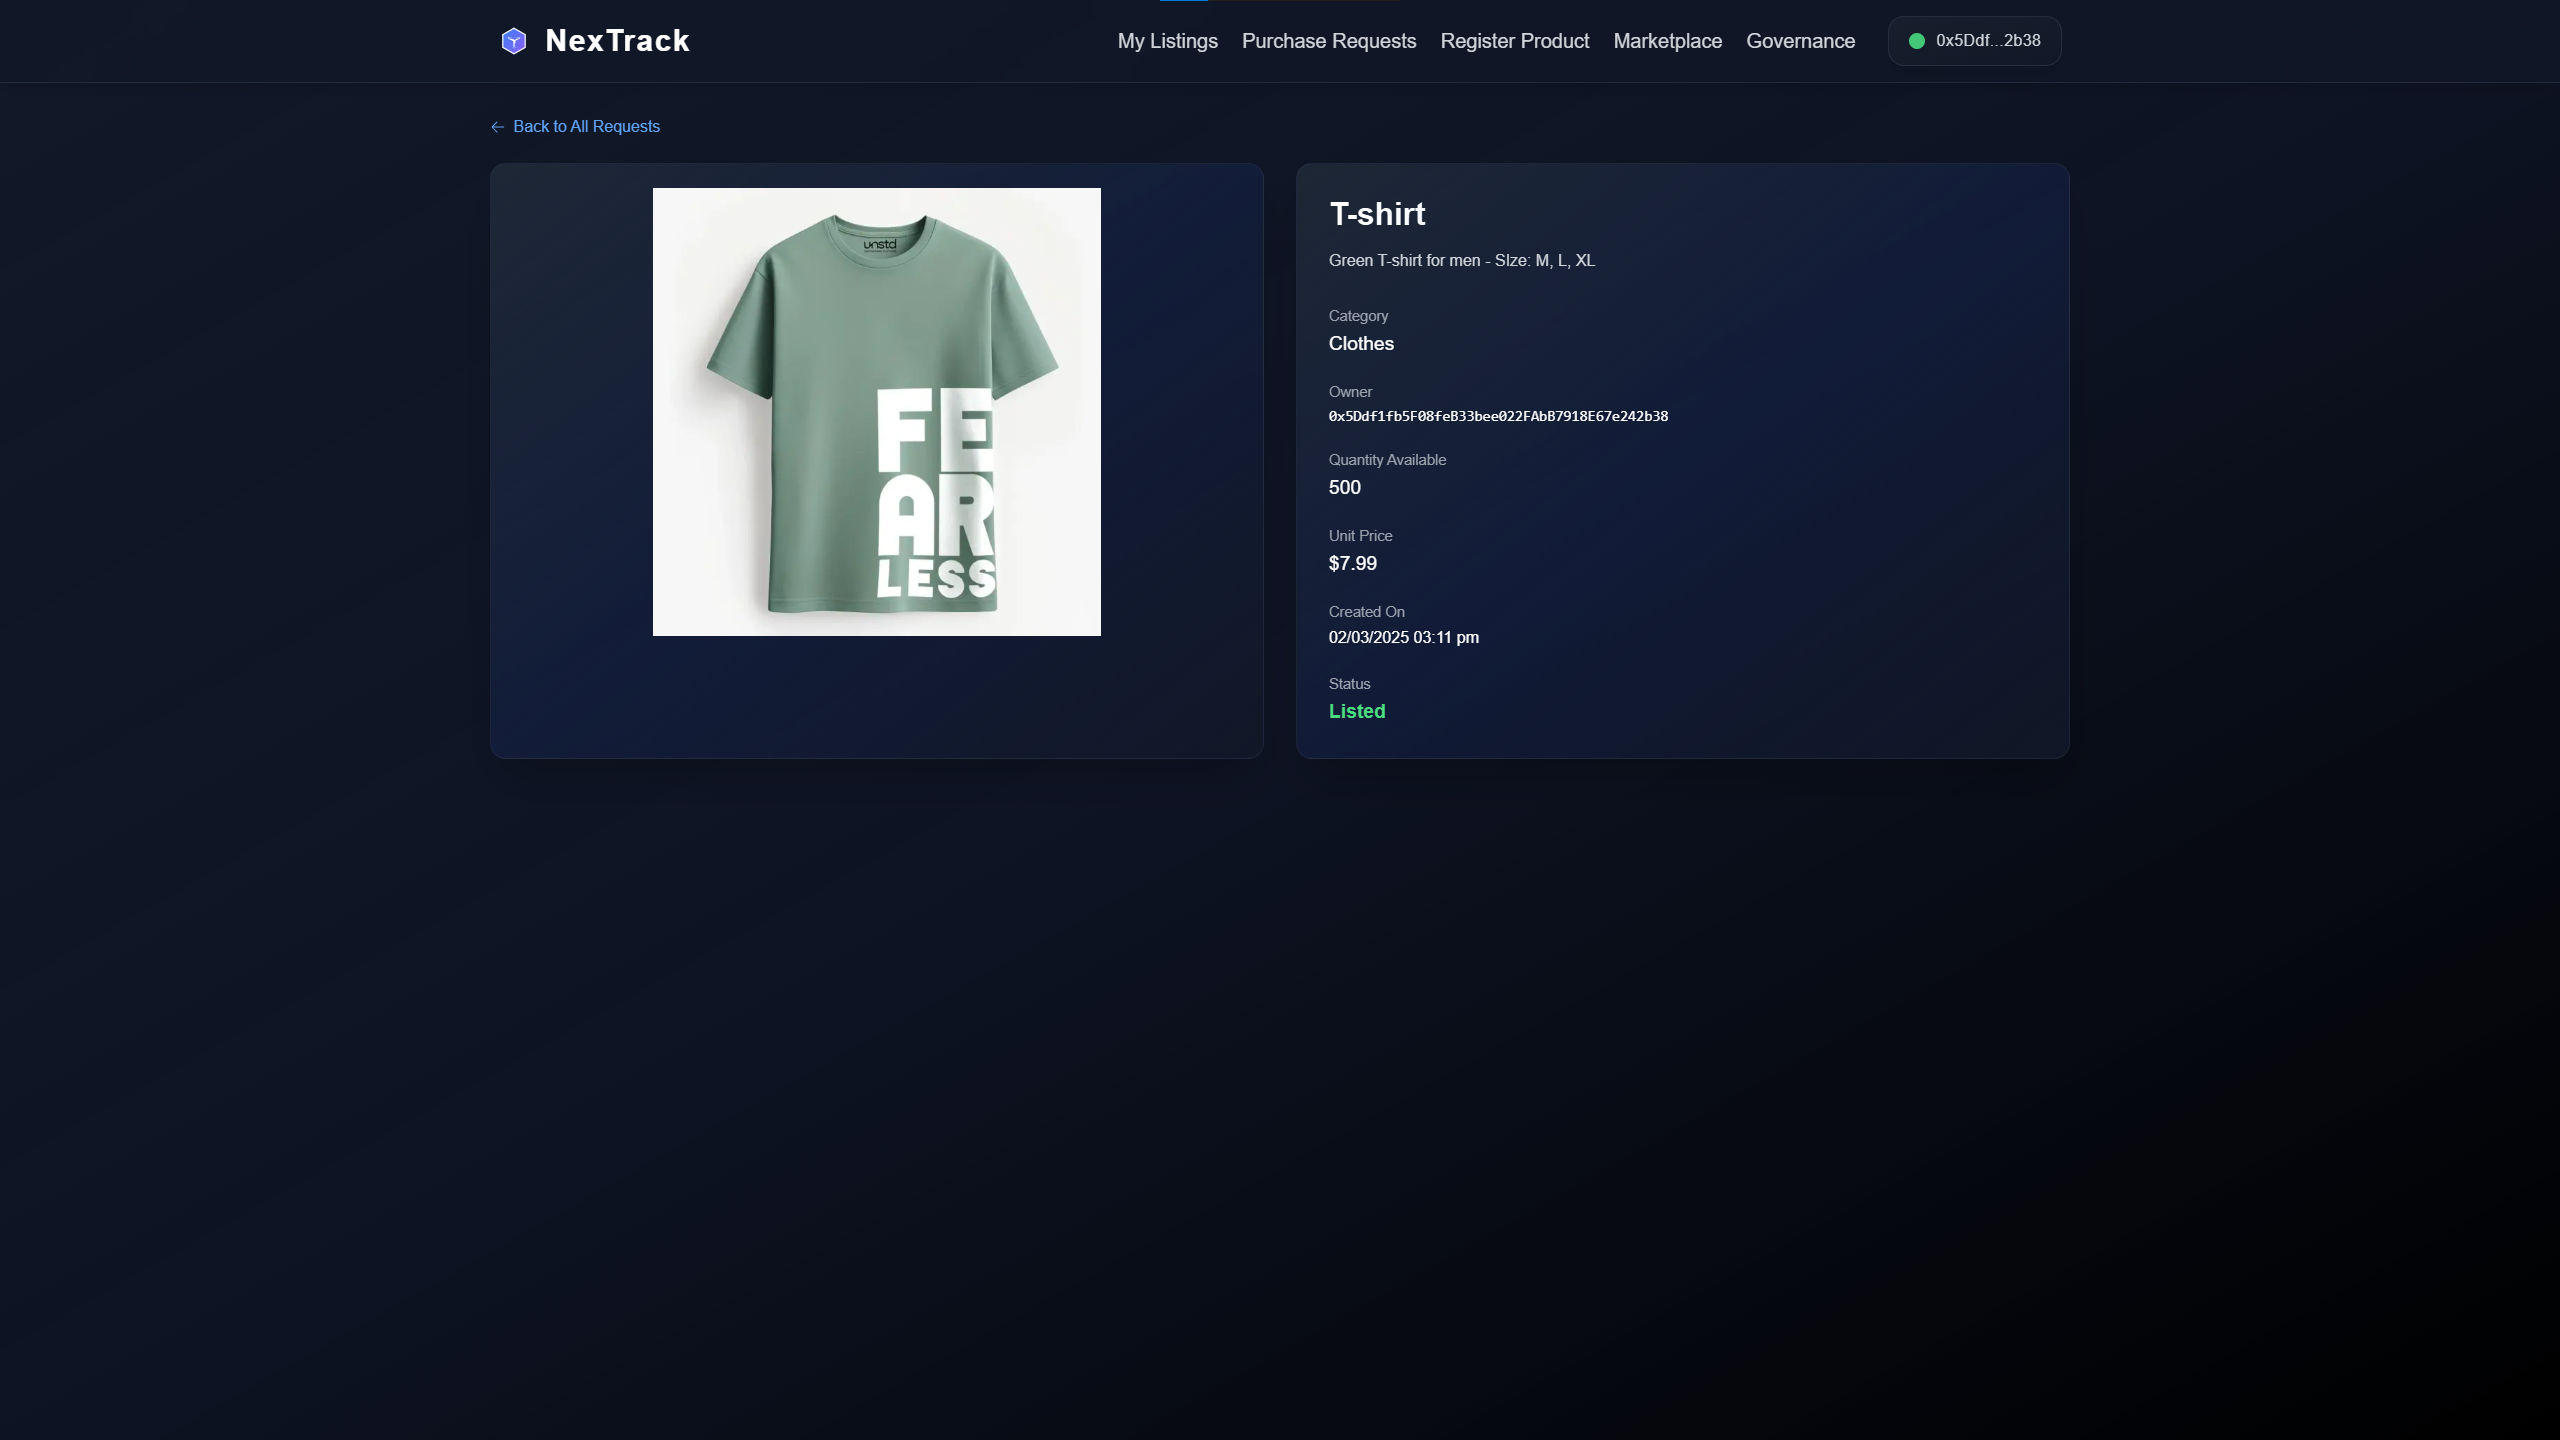Click the quantity available value 500
This screenshot has height=1440, width=2560.
(1344, 487)
